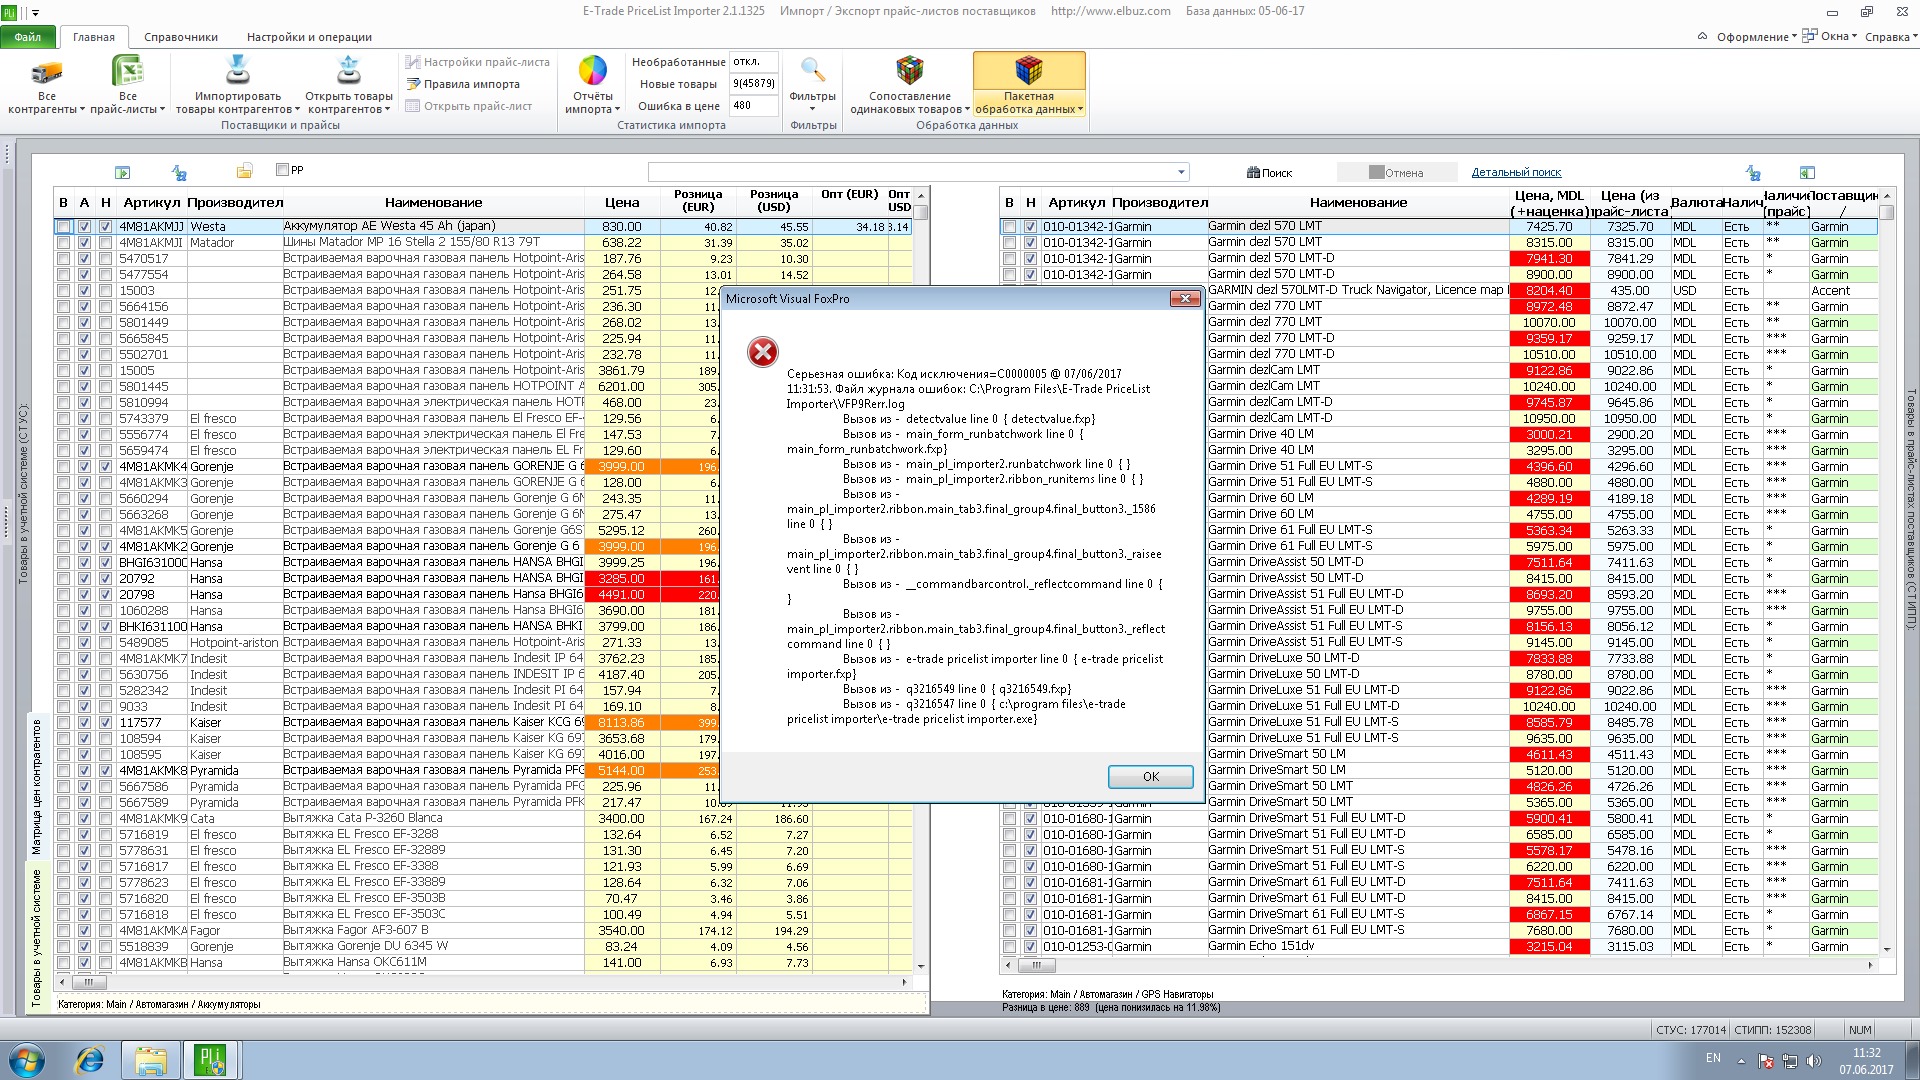The image size is (1920, 1080).
Task: Toggle the PP checkbox
Action: click(x=283, y=170)
